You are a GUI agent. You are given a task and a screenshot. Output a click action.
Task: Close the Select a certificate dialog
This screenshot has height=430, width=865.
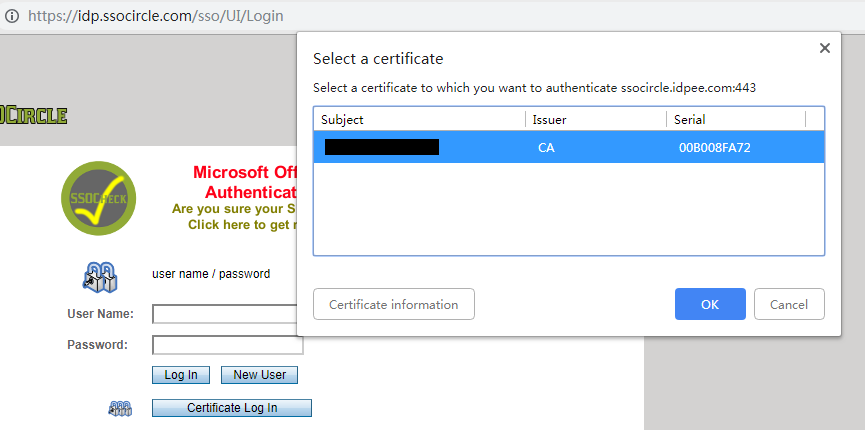(824, 49)
